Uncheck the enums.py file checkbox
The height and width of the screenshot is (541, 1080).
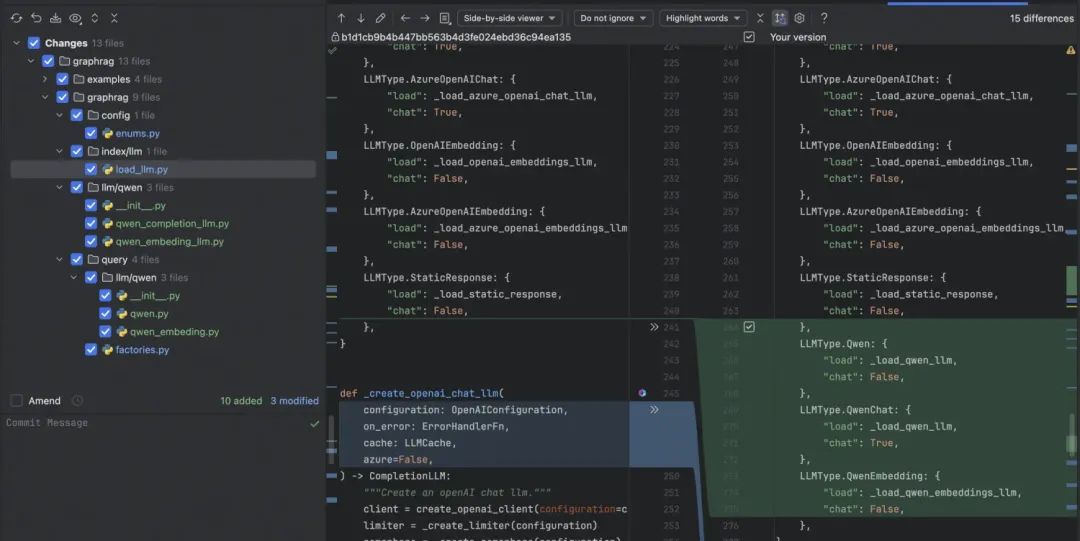[91, 133]
